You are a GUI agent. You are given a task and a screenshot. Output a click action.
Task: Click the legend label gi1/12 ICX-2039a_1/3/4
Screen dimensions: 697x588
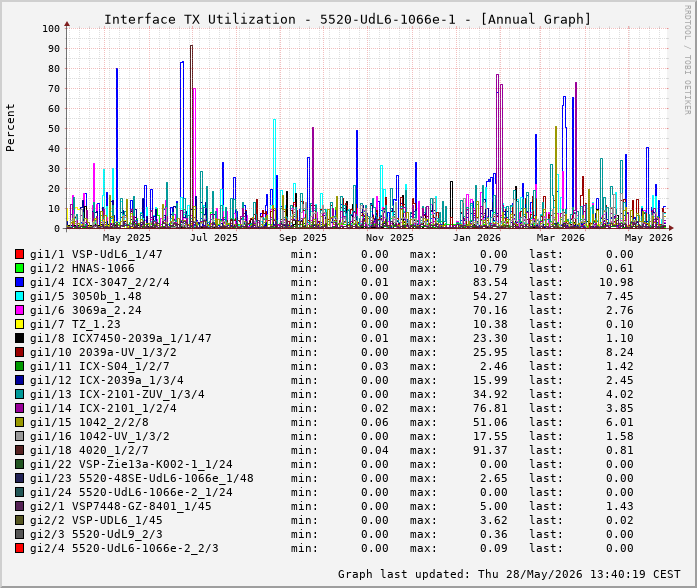107,380
